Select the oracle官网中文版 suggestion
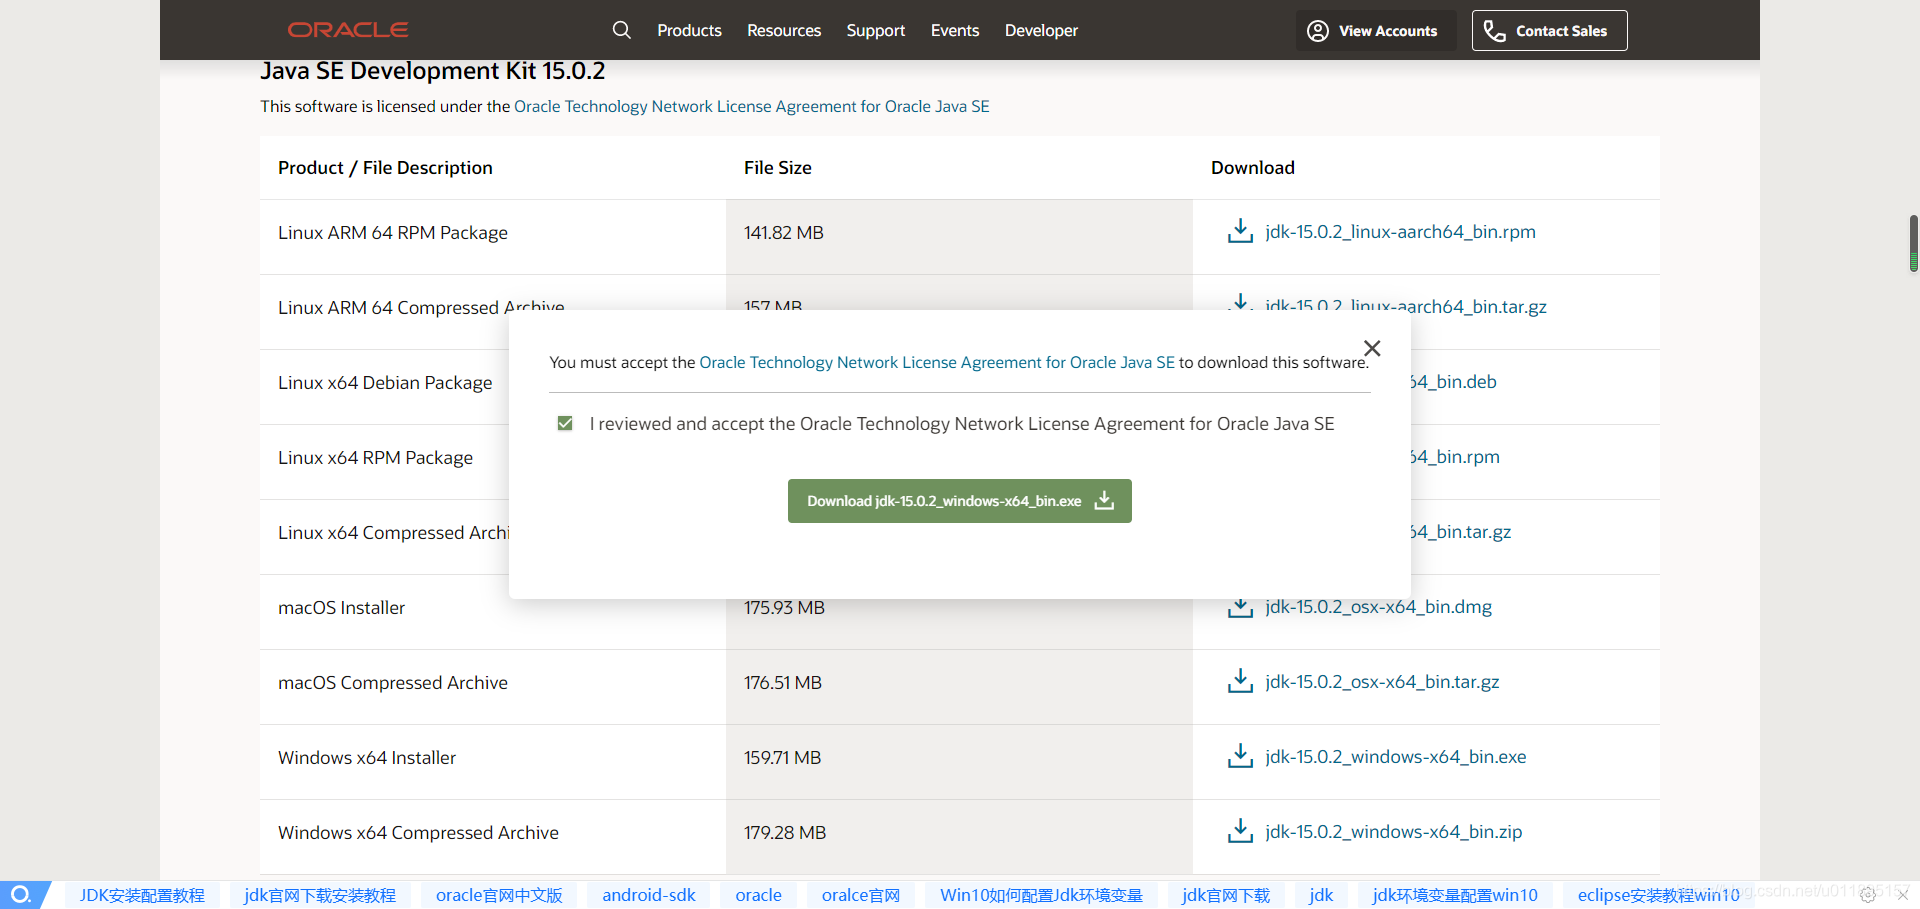1920x909 pixels. pyautogui.click(x=499, y=895)
